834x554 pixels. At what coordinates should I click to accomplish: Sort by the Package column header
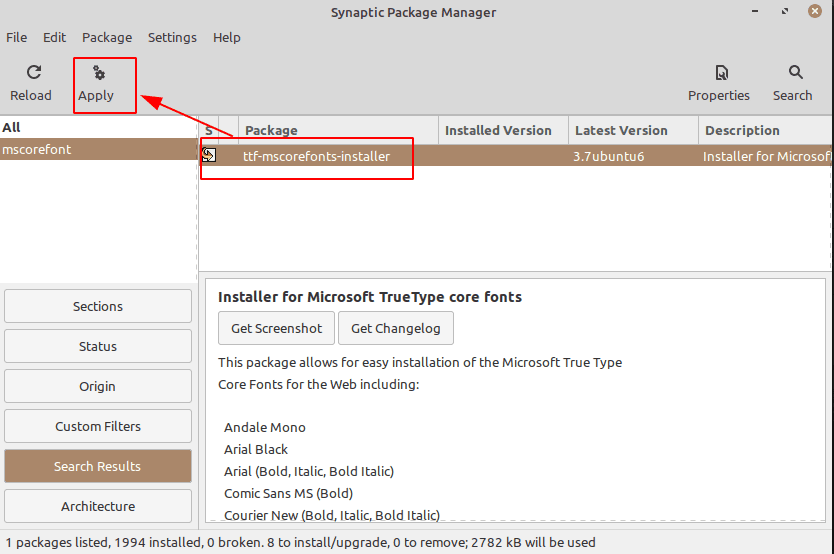point(338,130)
